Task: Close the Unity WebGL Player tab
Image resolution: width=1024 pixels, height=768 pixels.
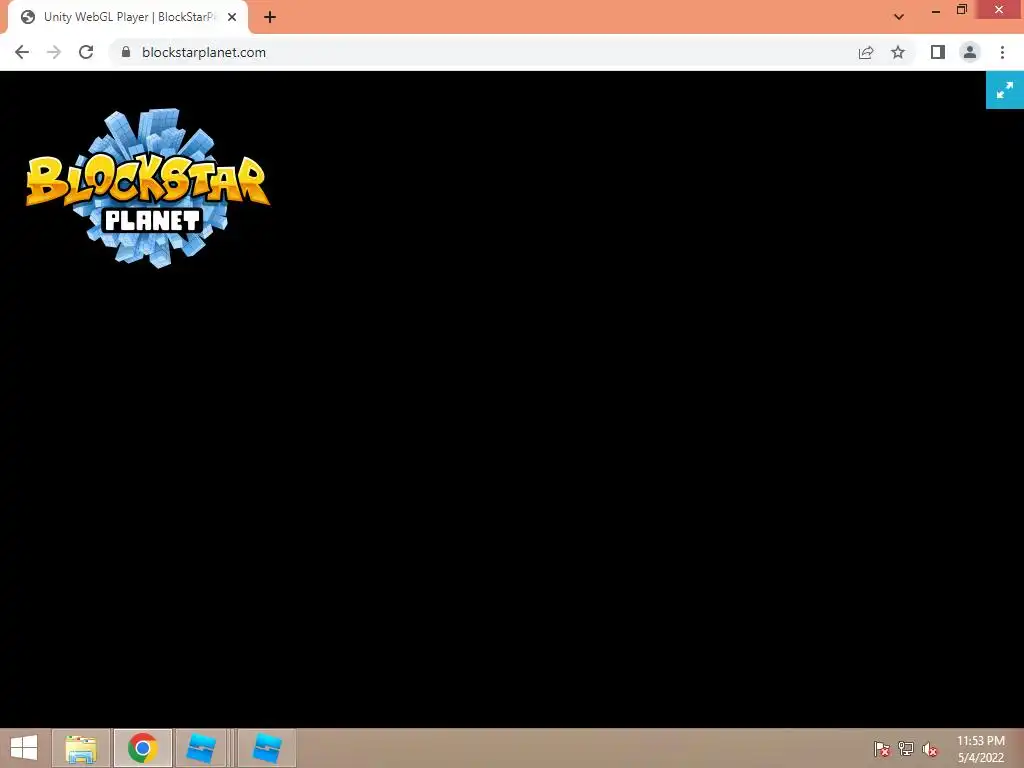Action: point(232,17)
